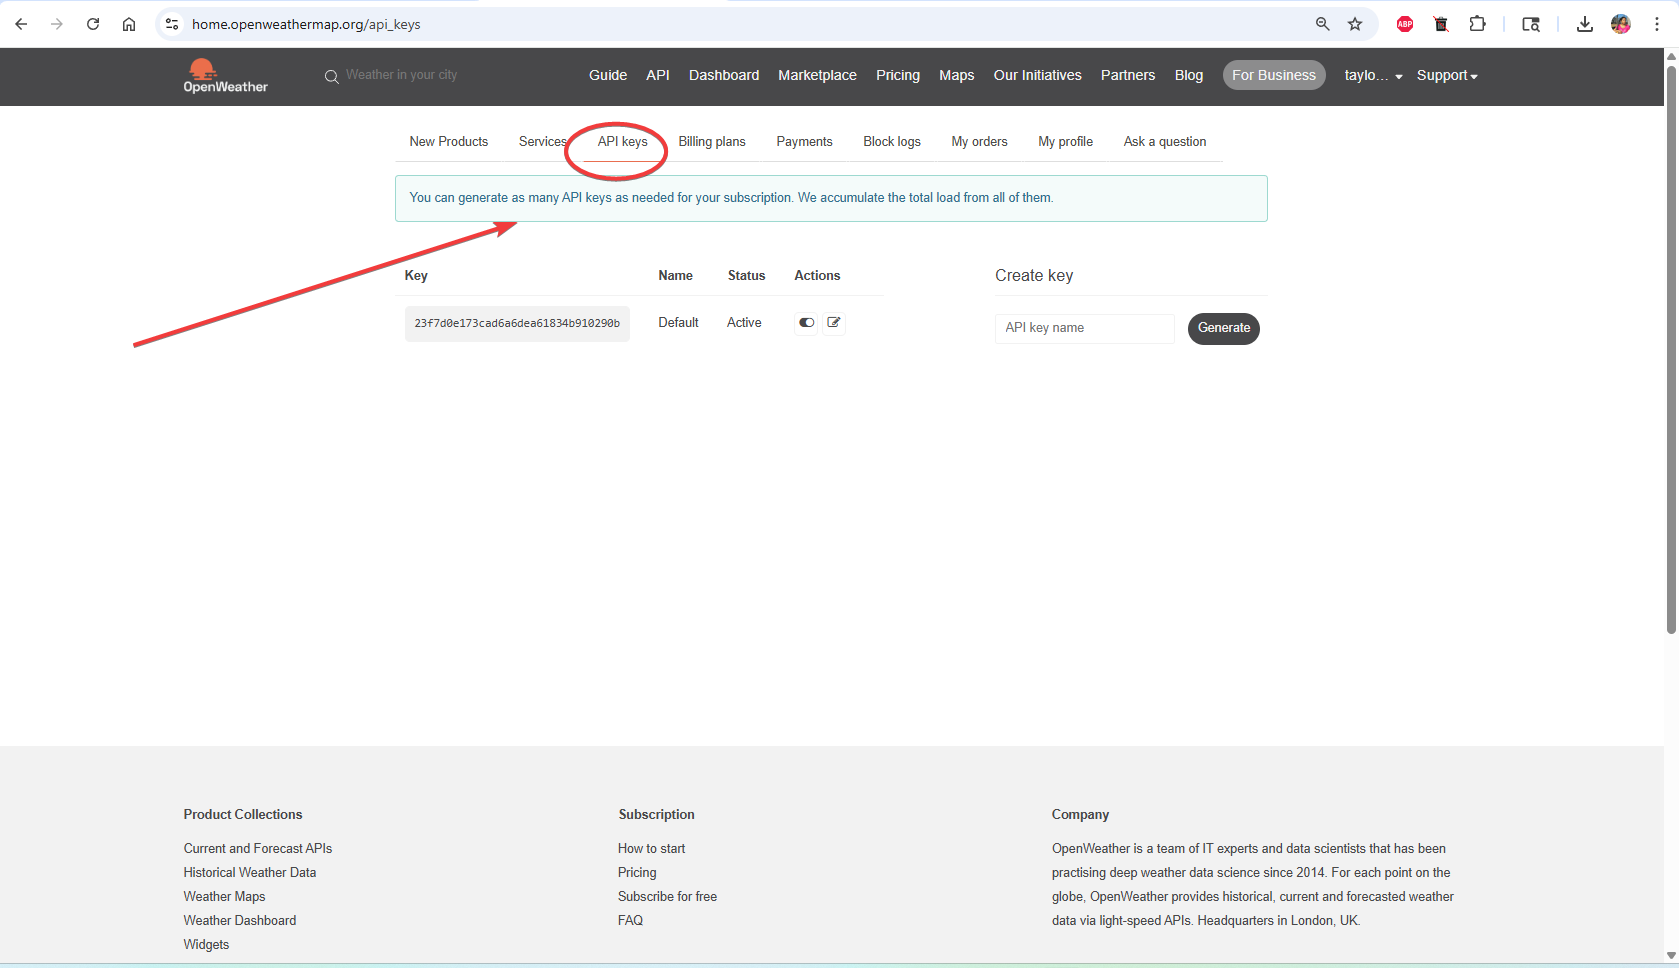1679x968 pixels.
Task: Open Weather Maps footer link
Action: [x=224, y=896]
